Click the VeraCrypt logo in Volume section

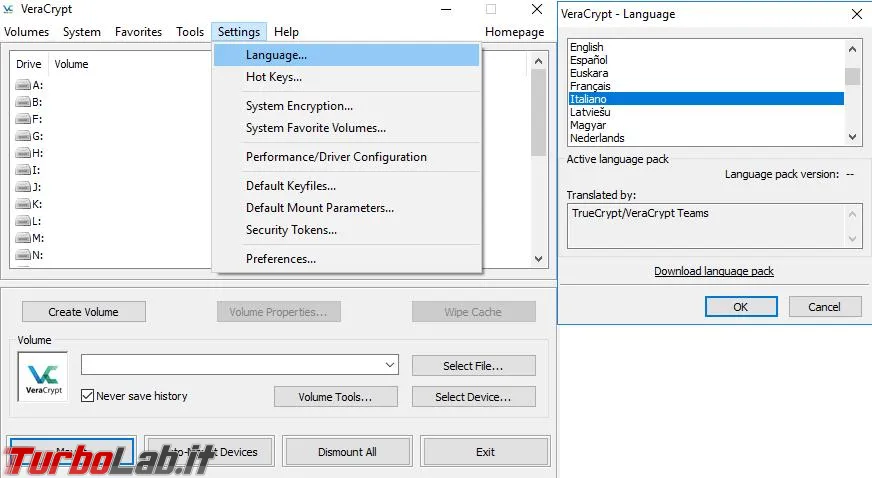click(43, 377)
